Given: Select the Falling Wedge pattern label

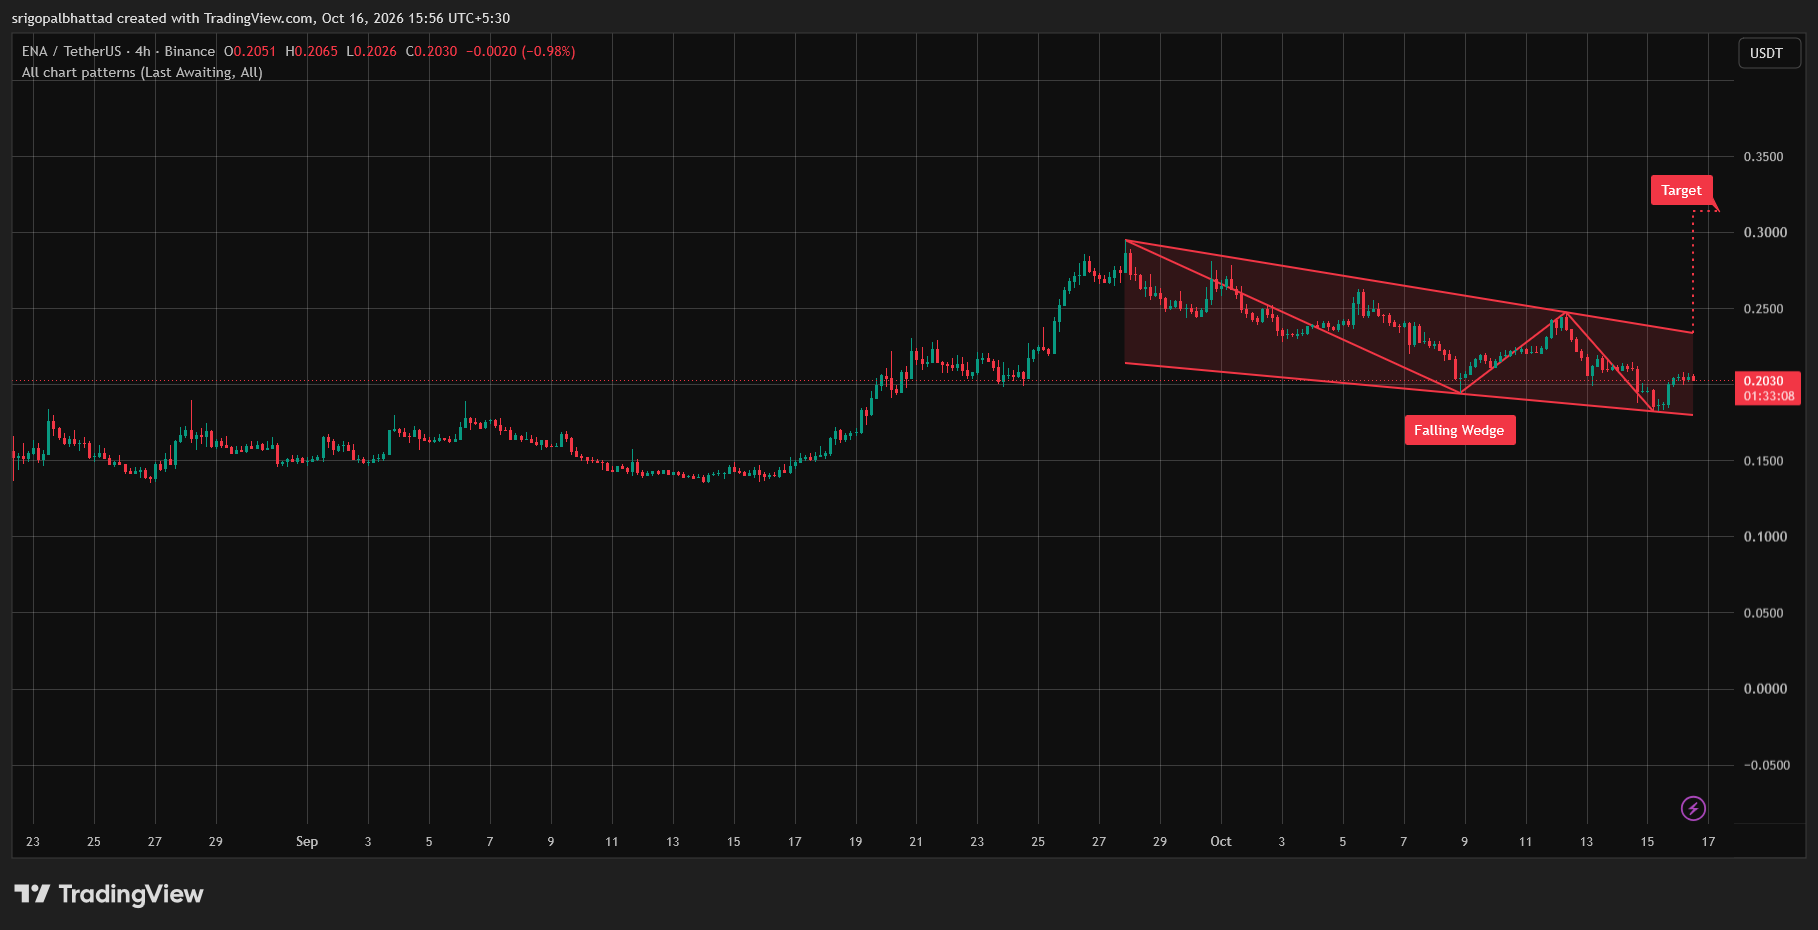Looking at the screenshot, I should (x=1459, y=430).
